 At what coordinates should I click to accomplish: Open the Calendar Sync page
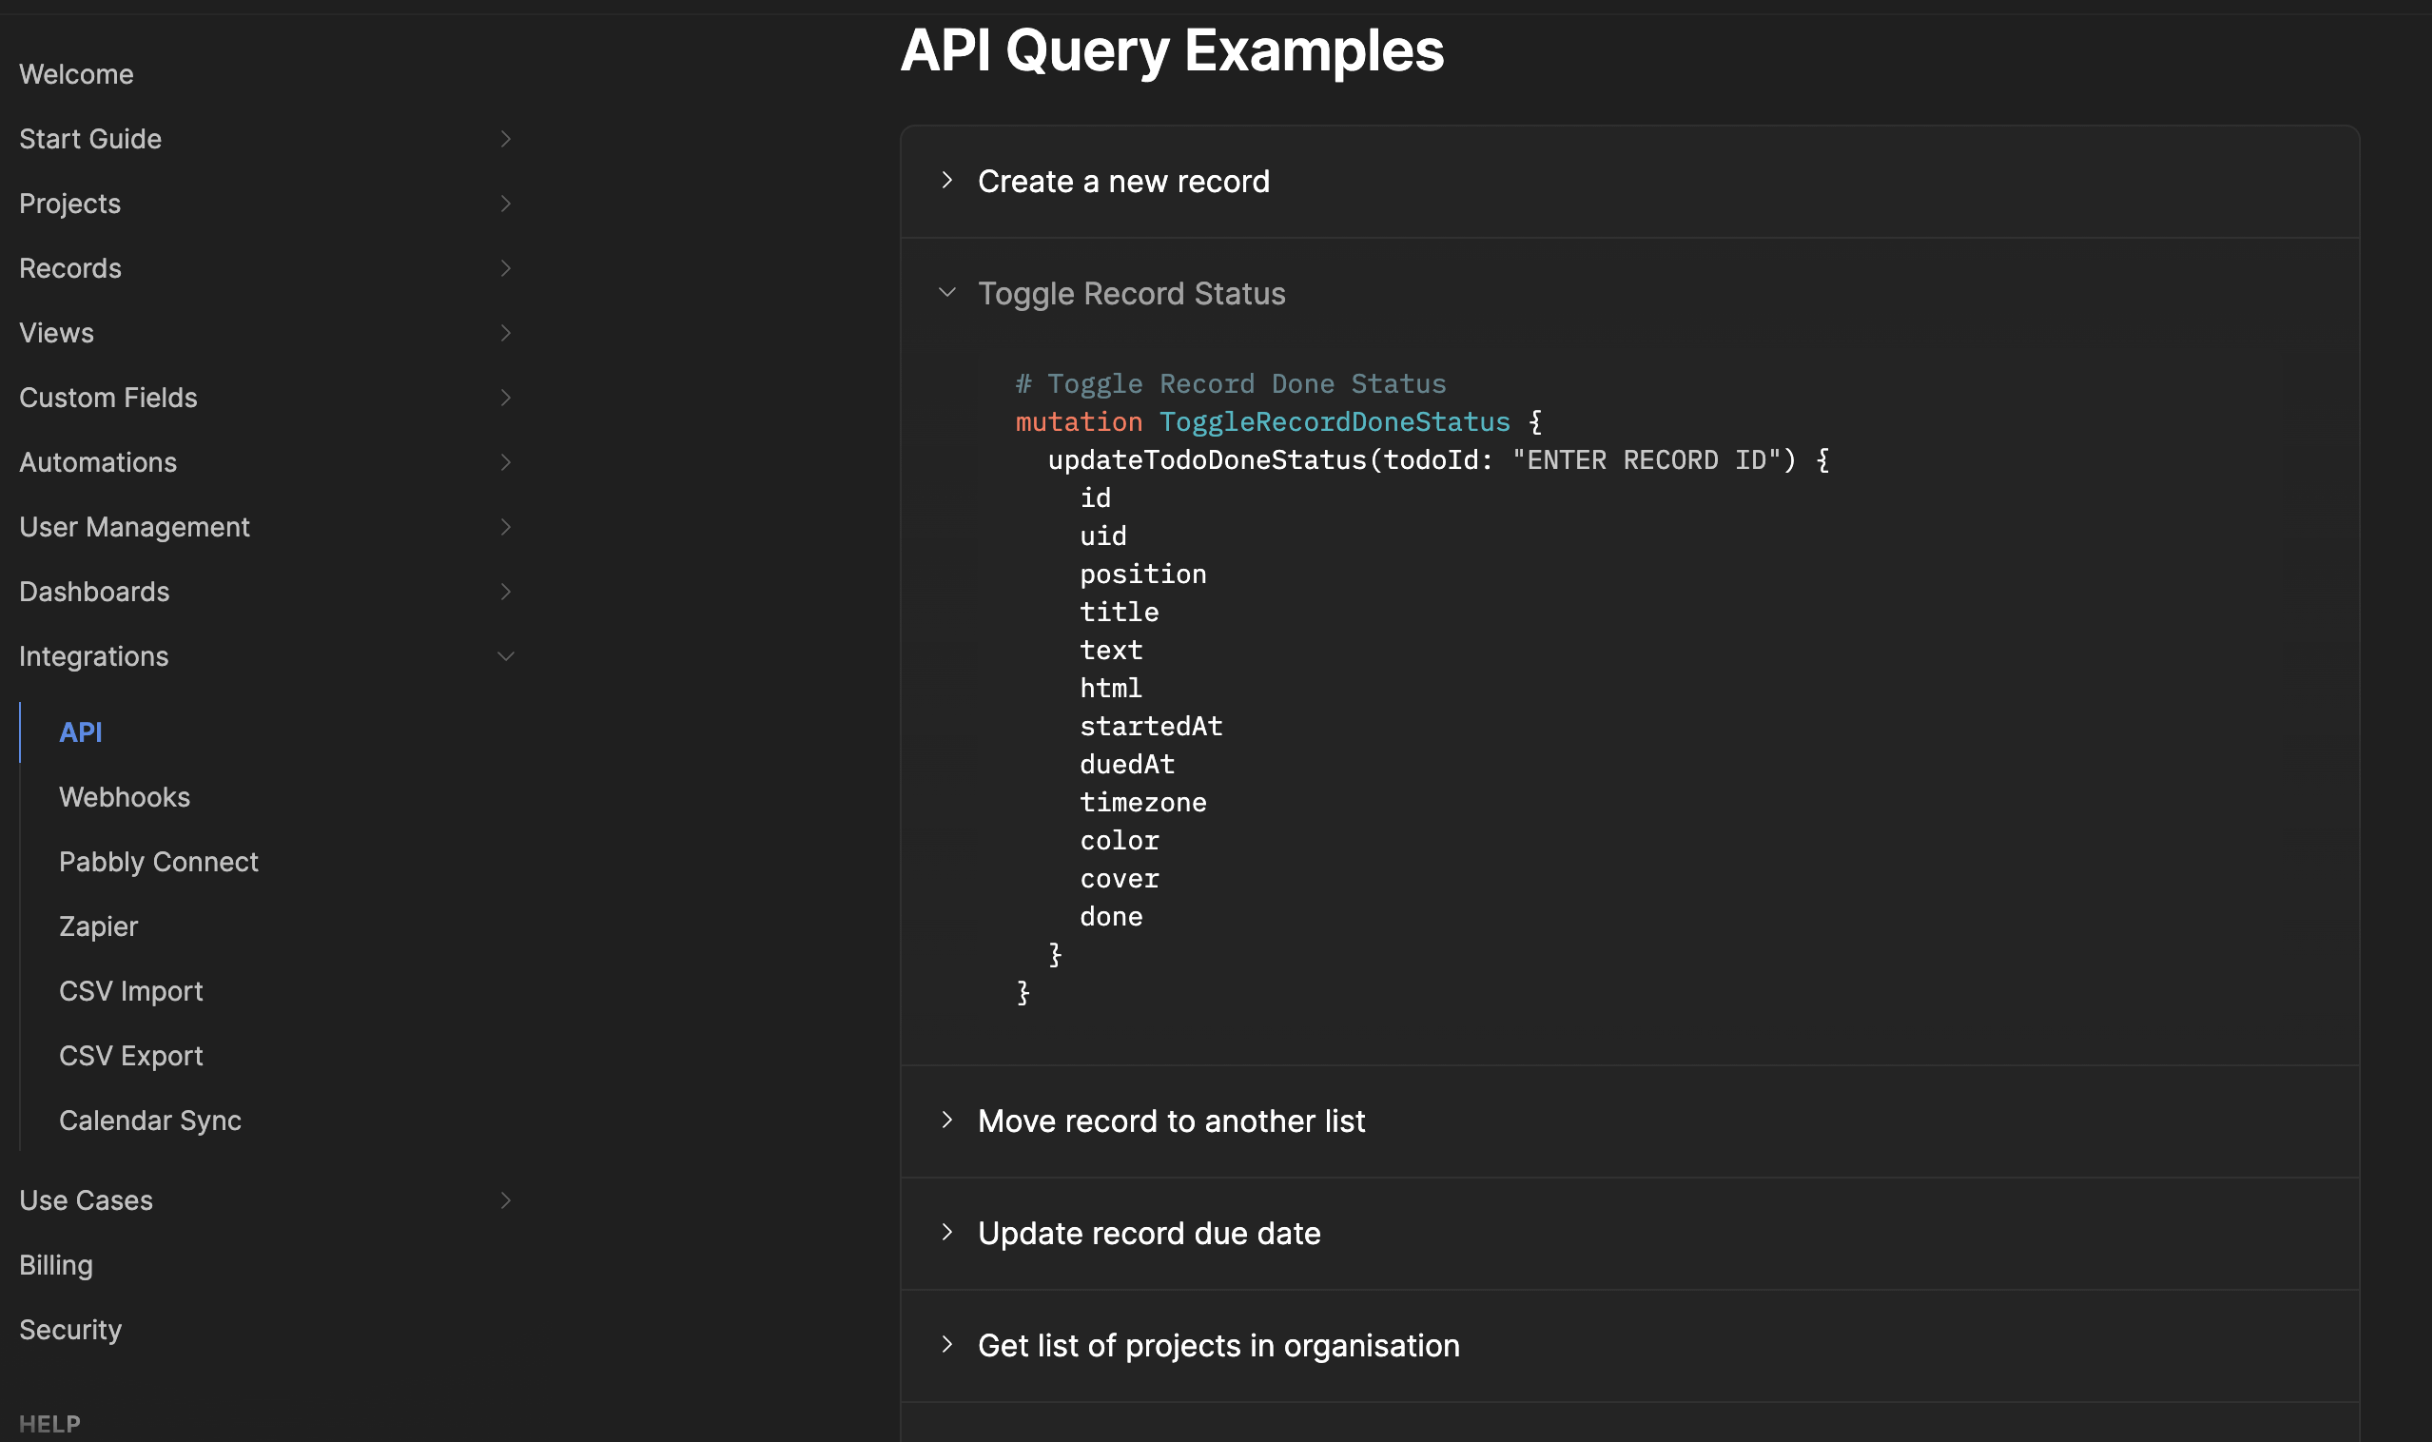click(x=150, y=1121)
